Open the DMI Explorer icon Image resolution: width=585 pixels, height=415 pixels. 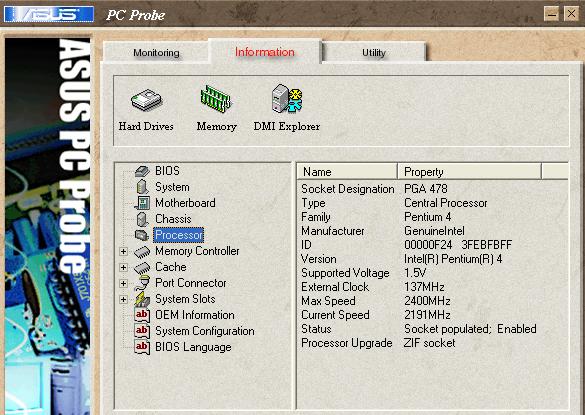287,98
